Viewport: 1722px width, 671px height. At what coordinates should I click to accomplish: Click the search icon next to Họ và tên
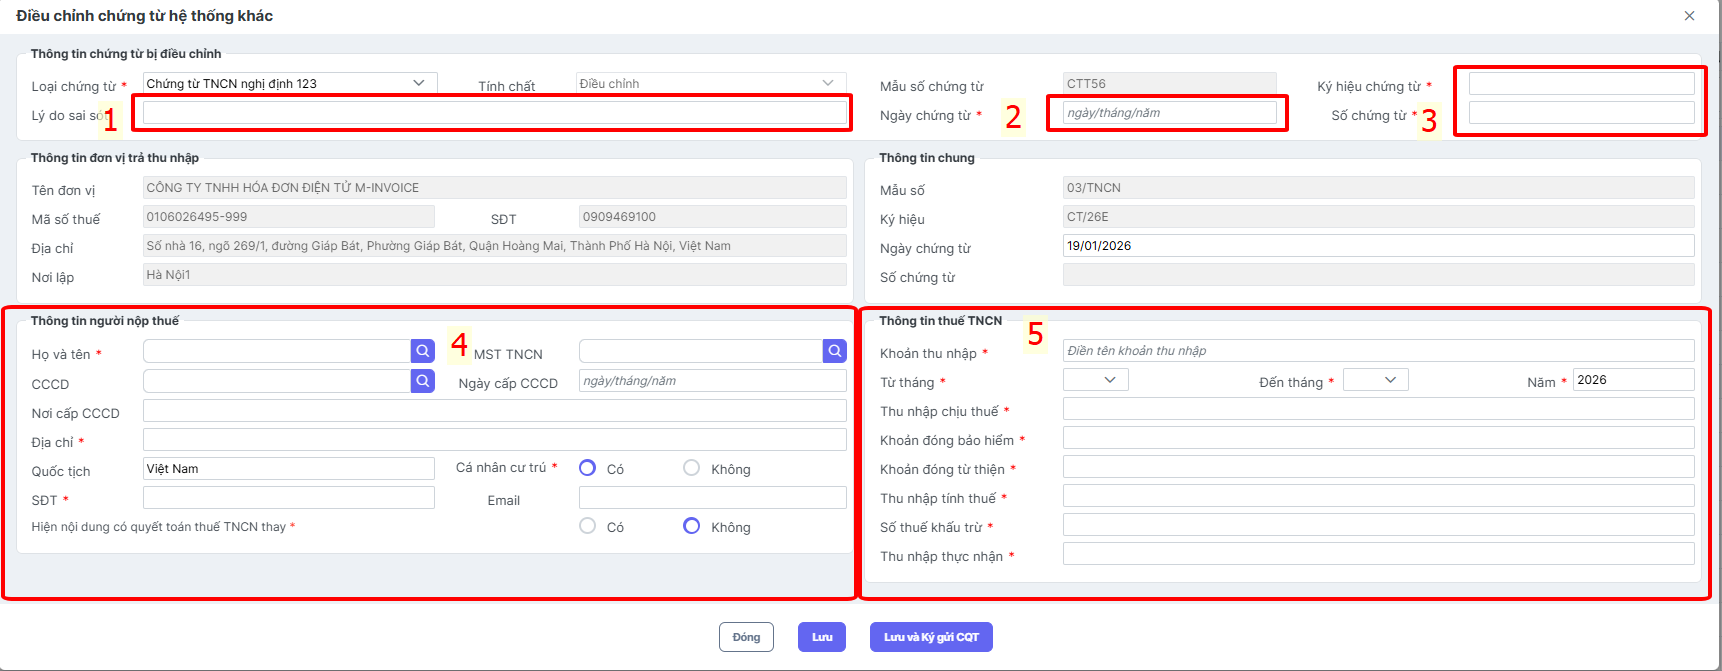[423, 351]
